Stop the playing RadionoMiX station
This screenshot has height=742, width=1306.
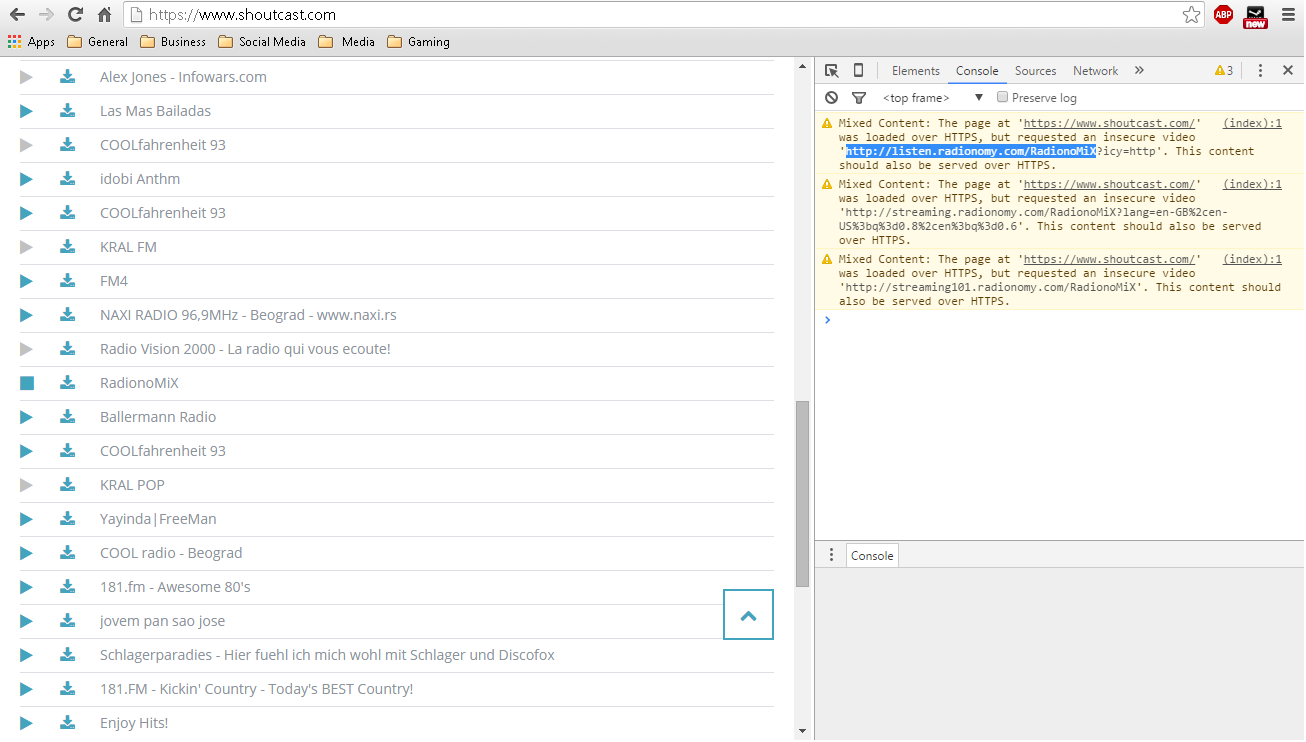(27, 383)
